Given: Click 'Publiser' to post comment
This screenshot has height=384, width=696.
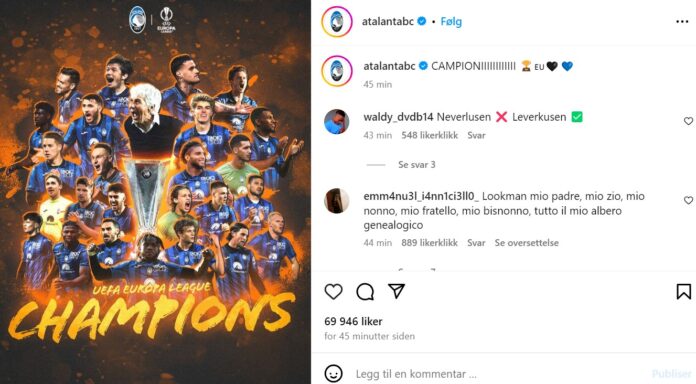Looking at the screenshot, I should 671,374.
